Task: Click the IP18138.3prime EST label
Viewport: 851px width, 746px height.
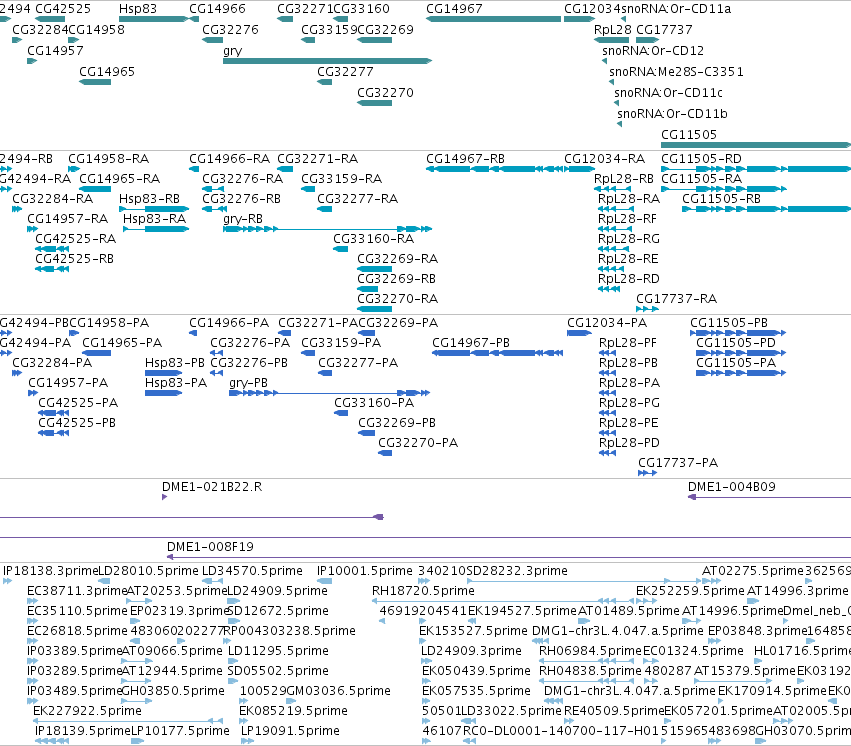Action: click(x=50, y=571)
